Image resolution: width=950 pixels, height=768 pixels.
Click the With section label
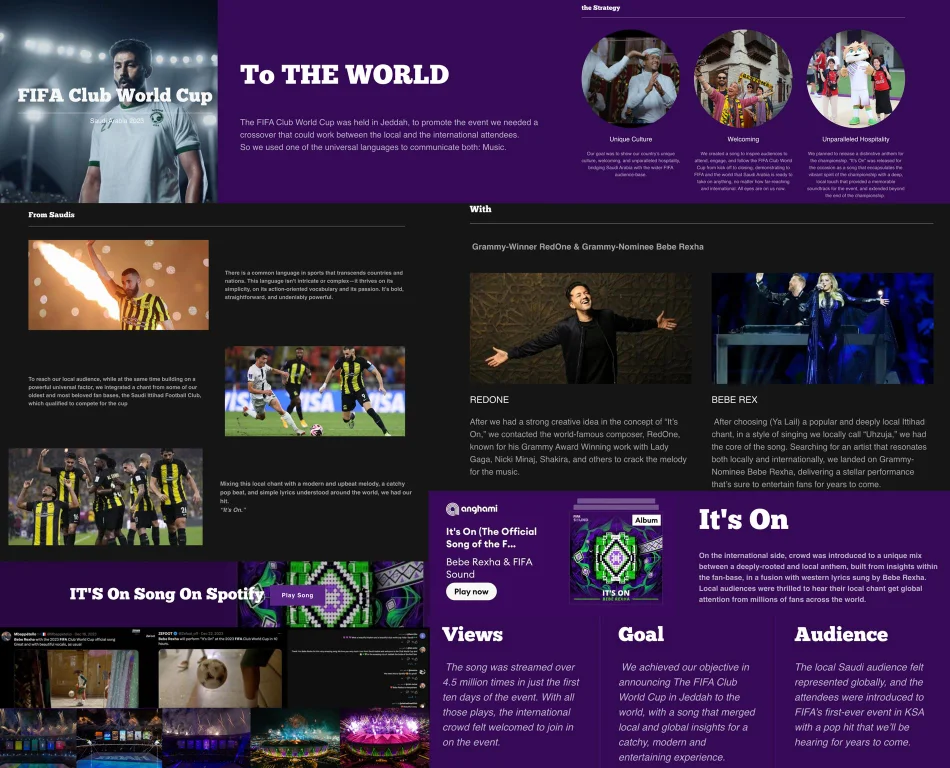click(x=480, y=209)
